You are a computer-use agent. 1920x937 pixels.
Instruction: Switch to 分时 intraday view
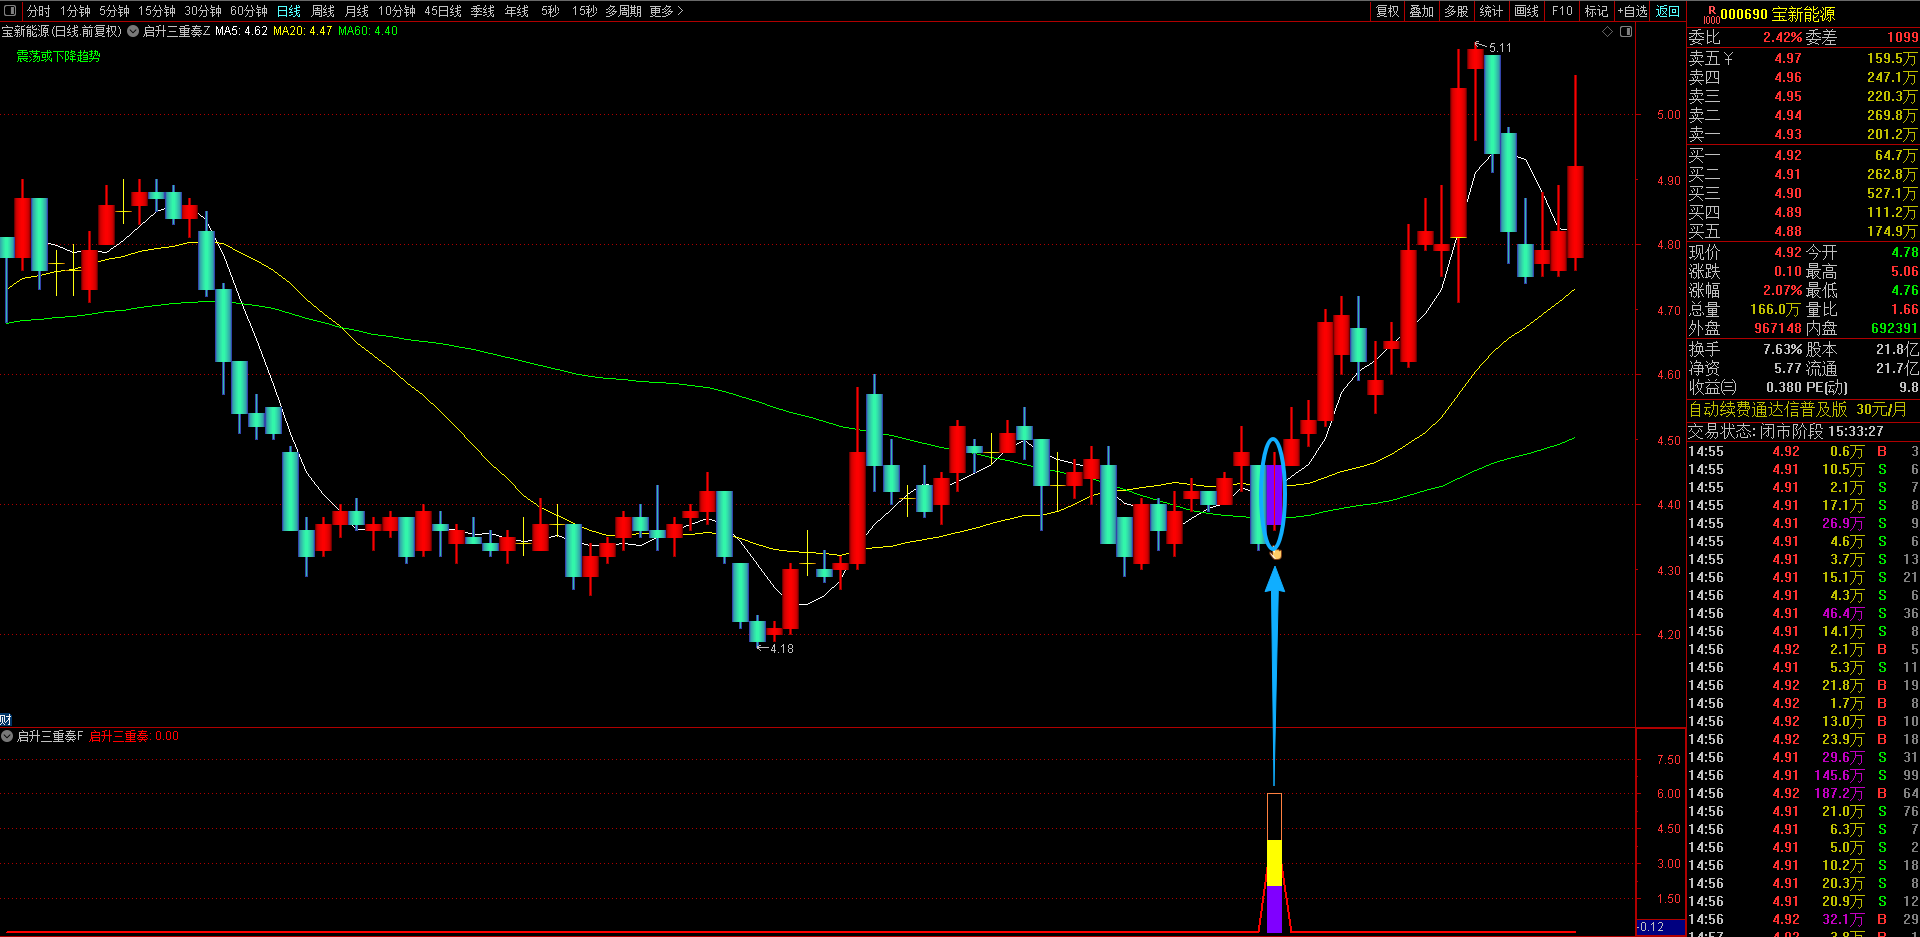coord(38,11)
